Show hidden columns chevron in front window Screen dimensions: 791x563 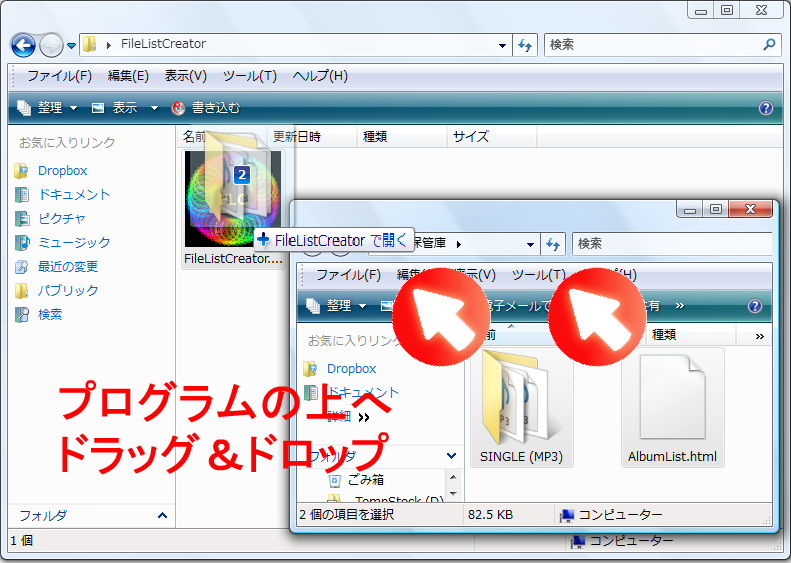click(x=760, y=336)
